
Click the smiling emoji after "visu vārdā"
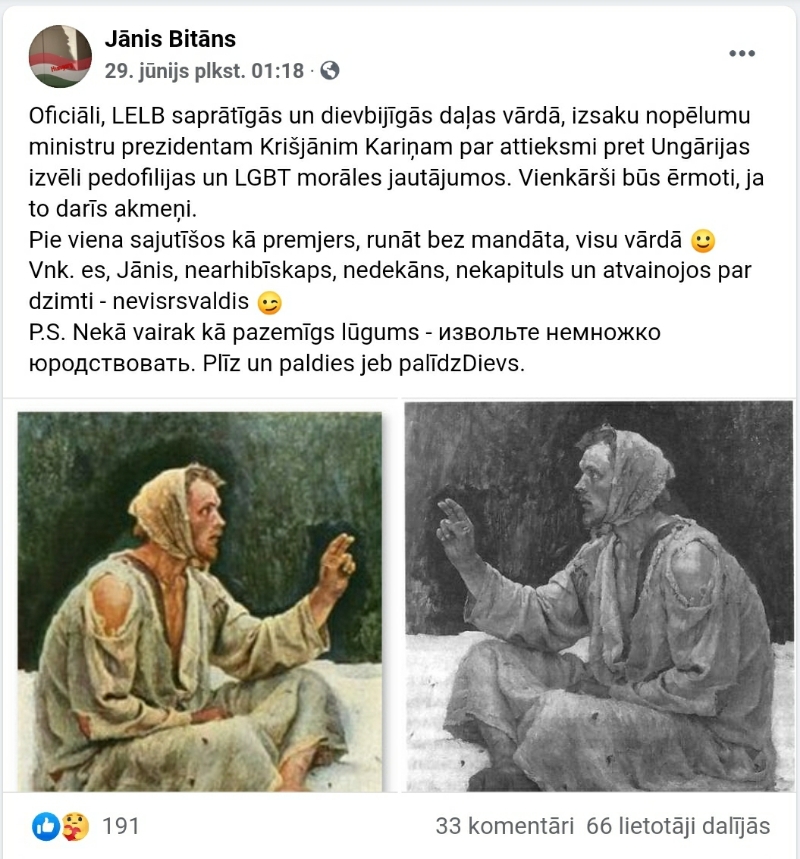703,240
